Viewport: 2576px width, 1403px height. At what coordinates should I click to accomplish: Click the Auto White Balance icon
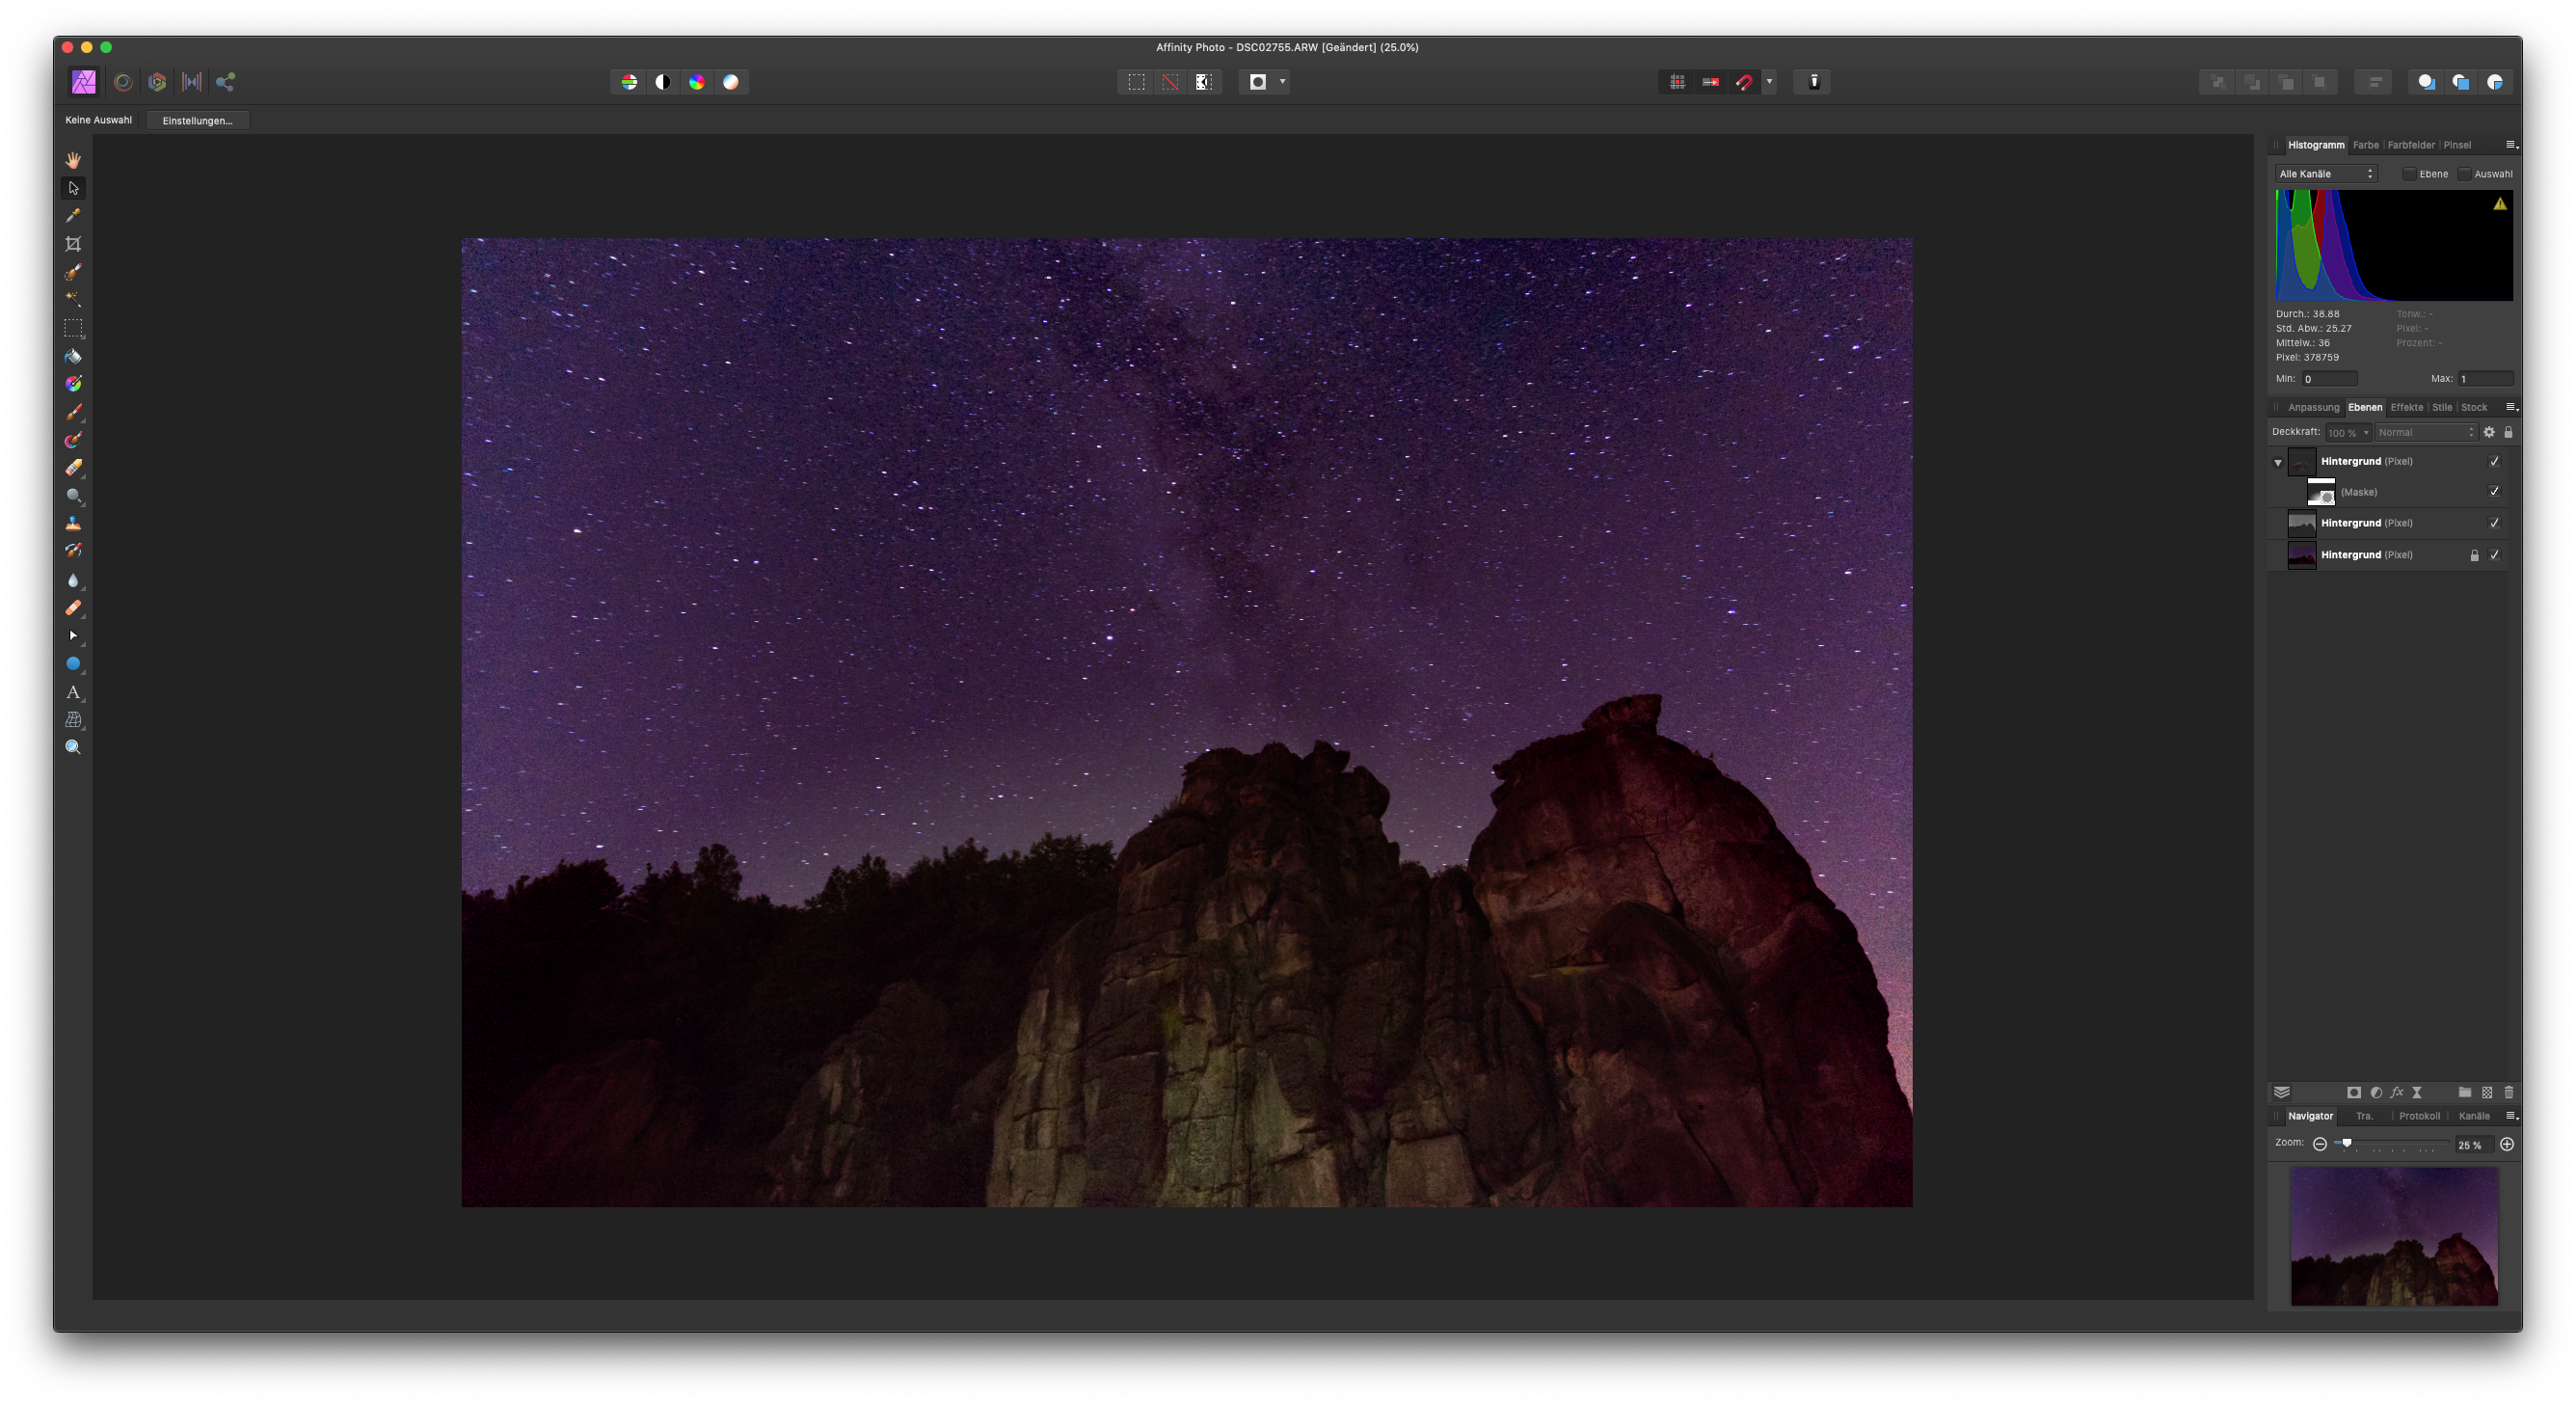(731, 82)
